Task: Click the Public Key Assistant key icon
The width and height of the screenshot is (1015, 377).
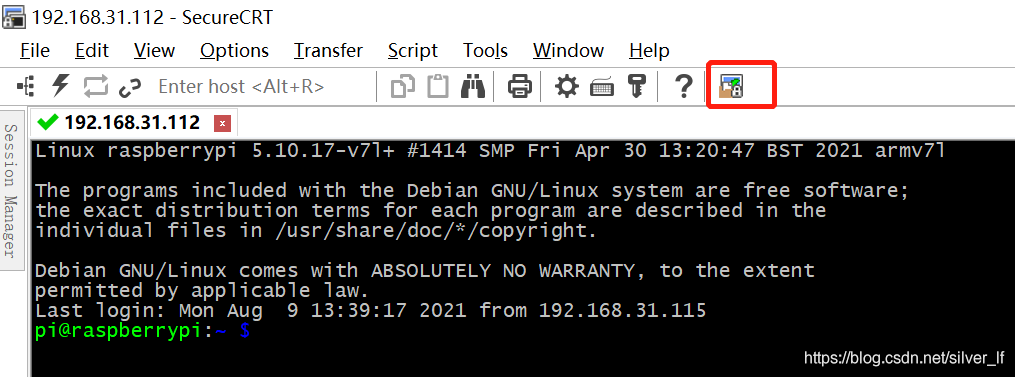Action: coord(637,86)
